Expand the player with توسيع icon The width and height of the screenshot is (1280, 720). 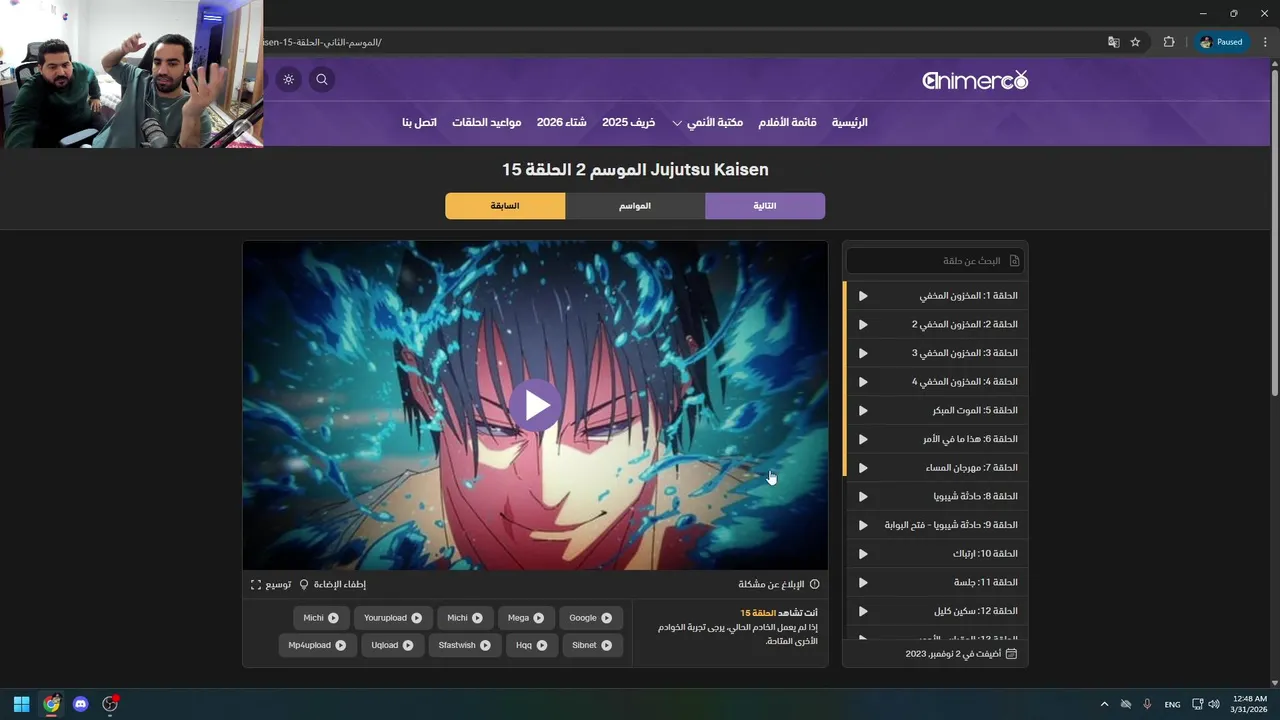pyautogui.click(x=271, y=584)
